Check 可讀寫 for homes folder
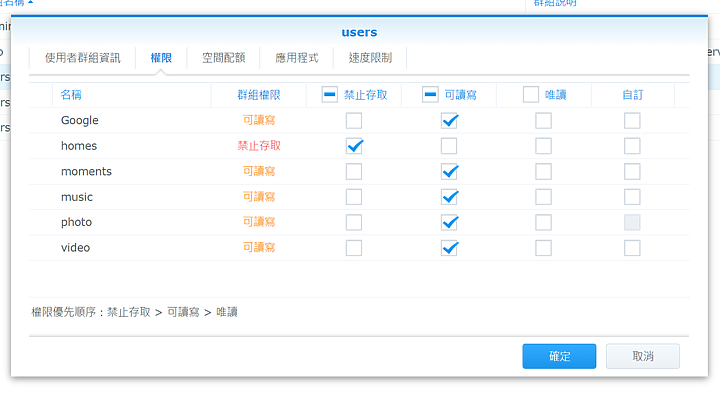 [449, 146]
